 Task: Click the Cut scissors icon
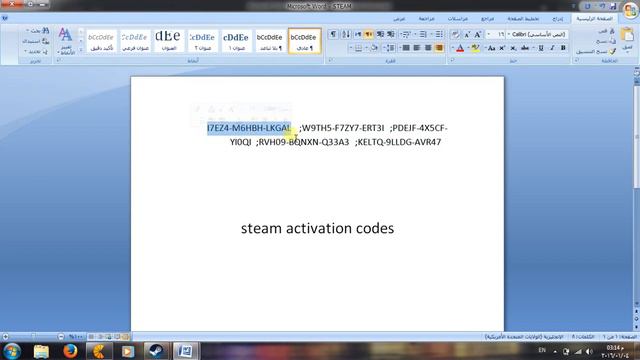click(611, 31)
